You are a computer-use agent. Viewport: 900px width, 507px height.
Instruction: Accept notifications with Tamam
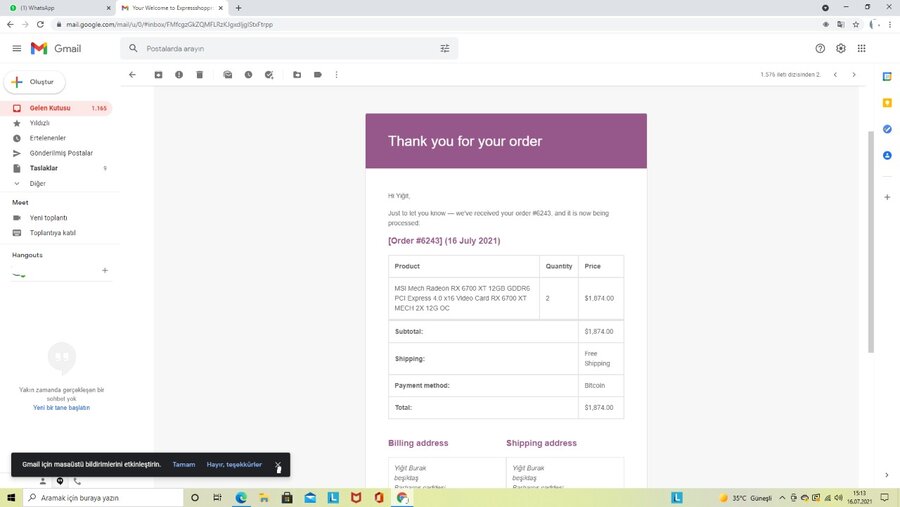[x=184, y=465]
